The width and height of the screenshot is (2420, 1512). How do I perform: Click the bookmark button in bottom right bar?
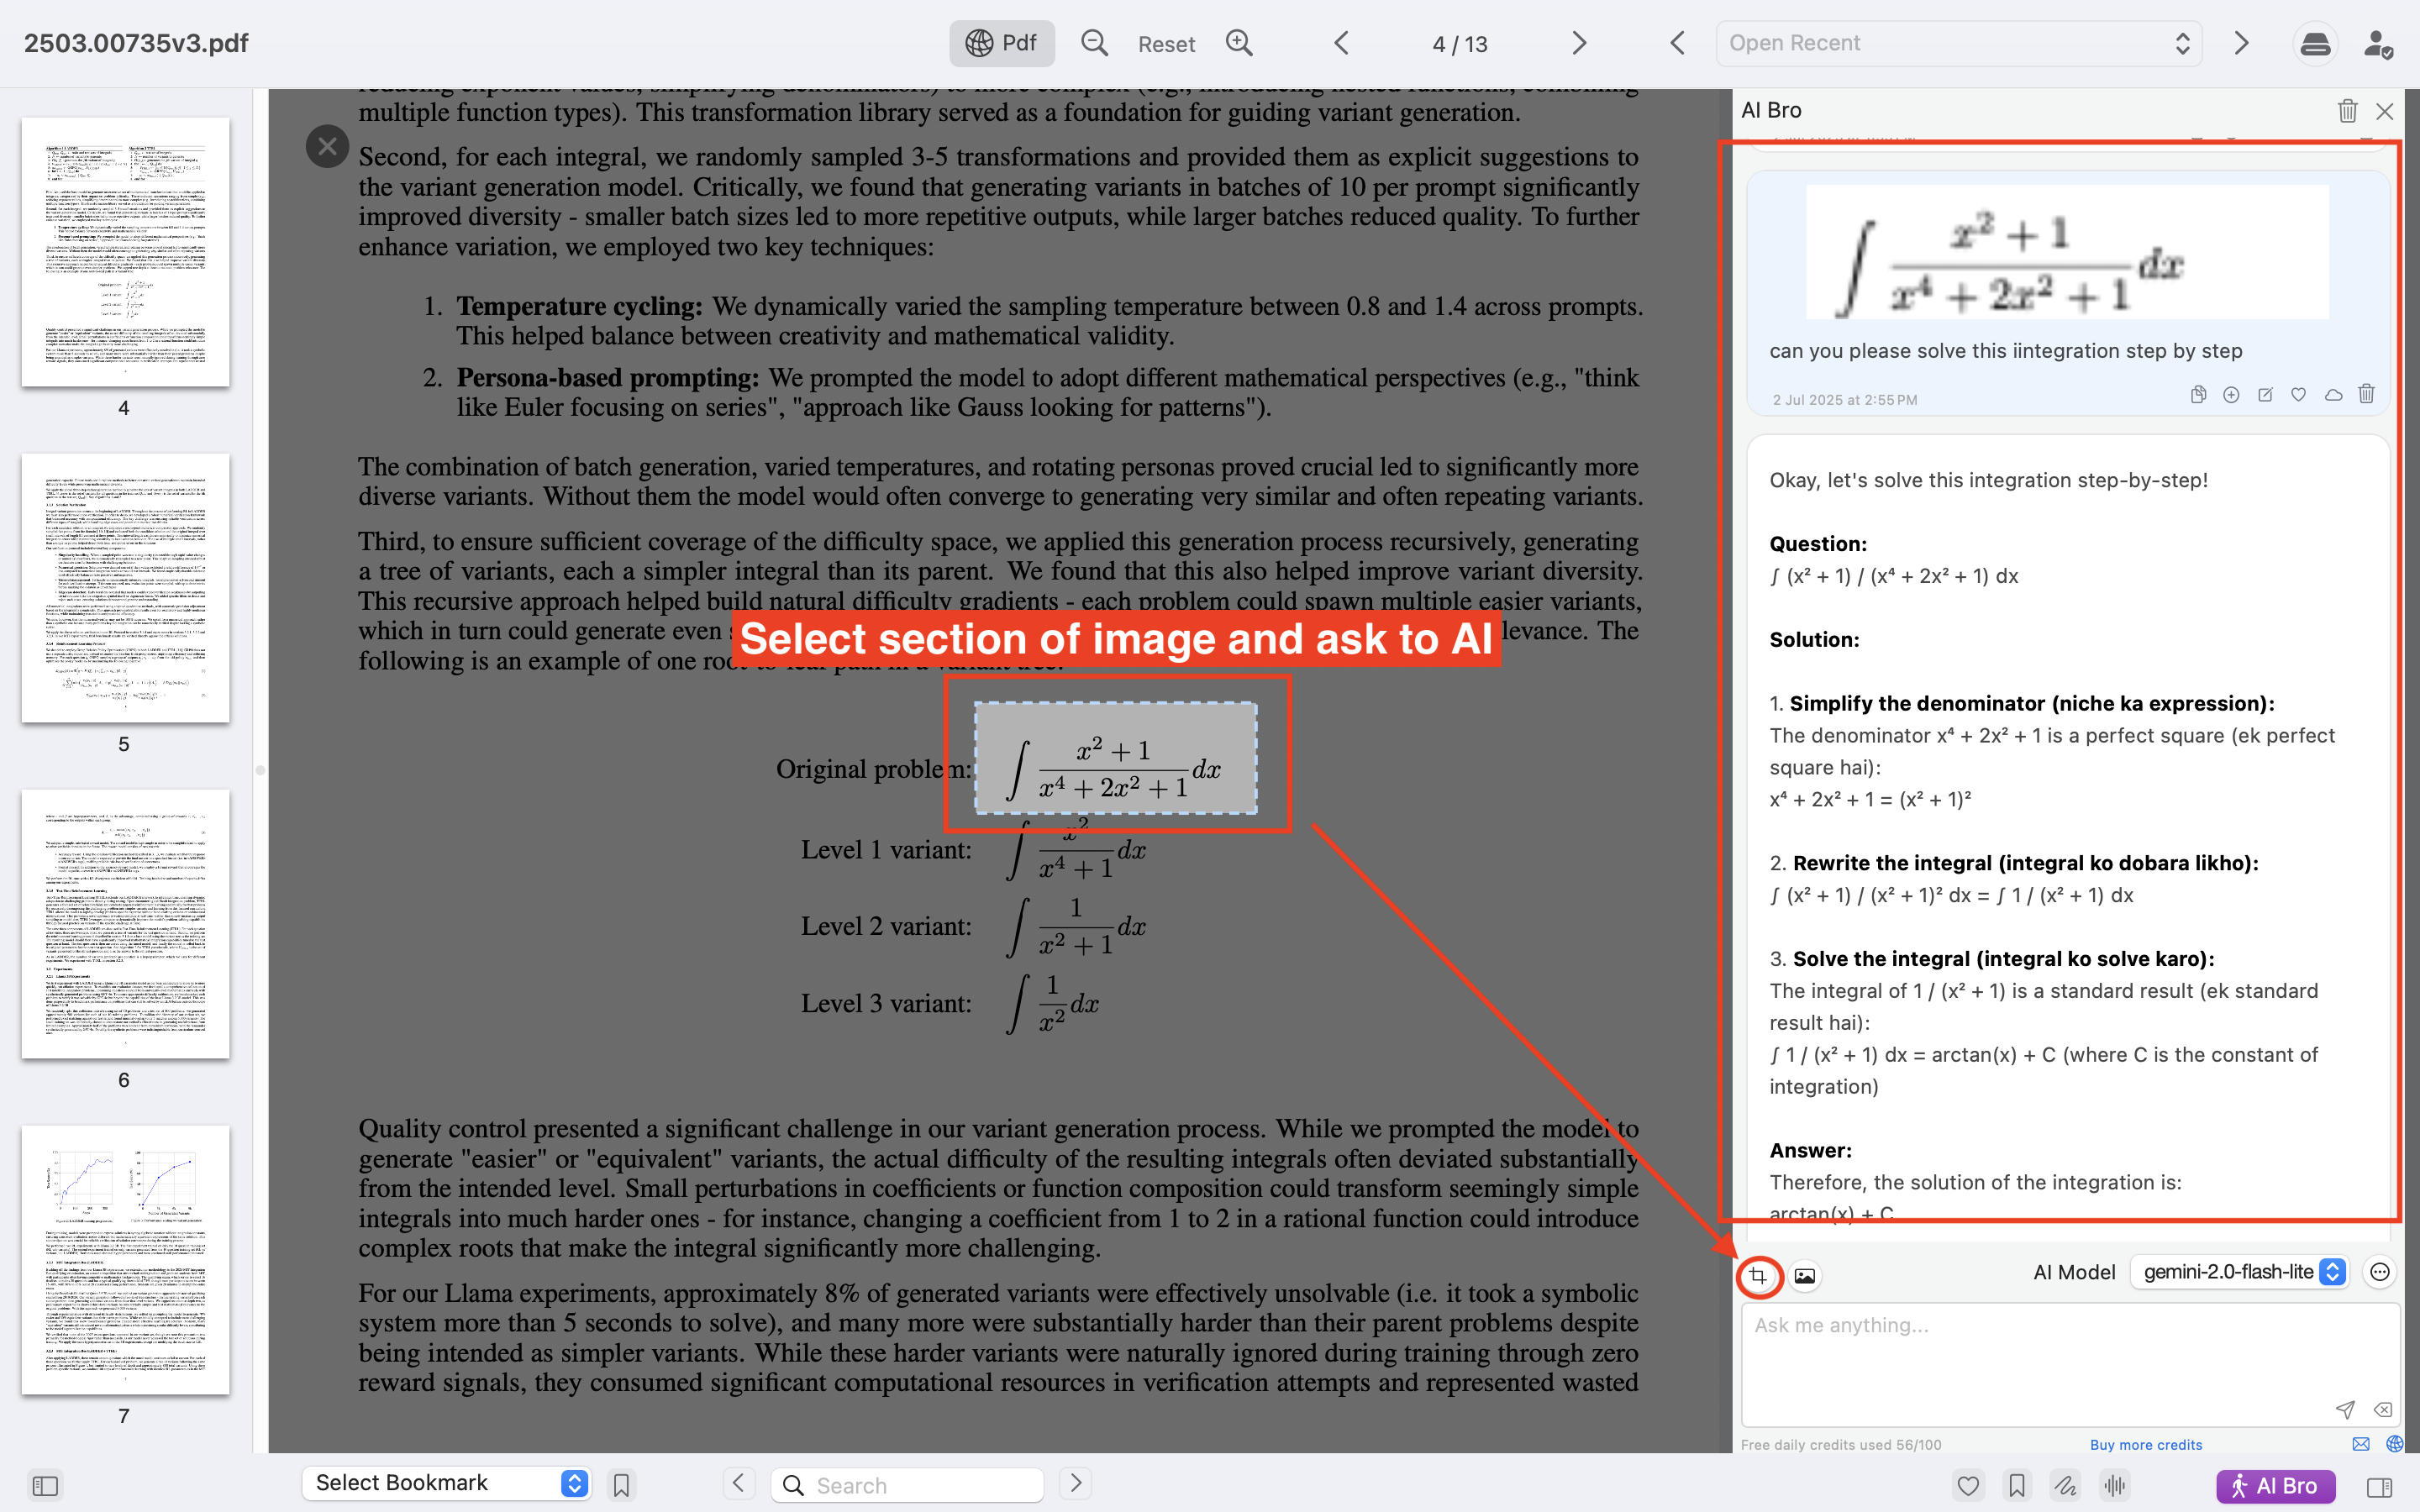click(2017, 1486)
